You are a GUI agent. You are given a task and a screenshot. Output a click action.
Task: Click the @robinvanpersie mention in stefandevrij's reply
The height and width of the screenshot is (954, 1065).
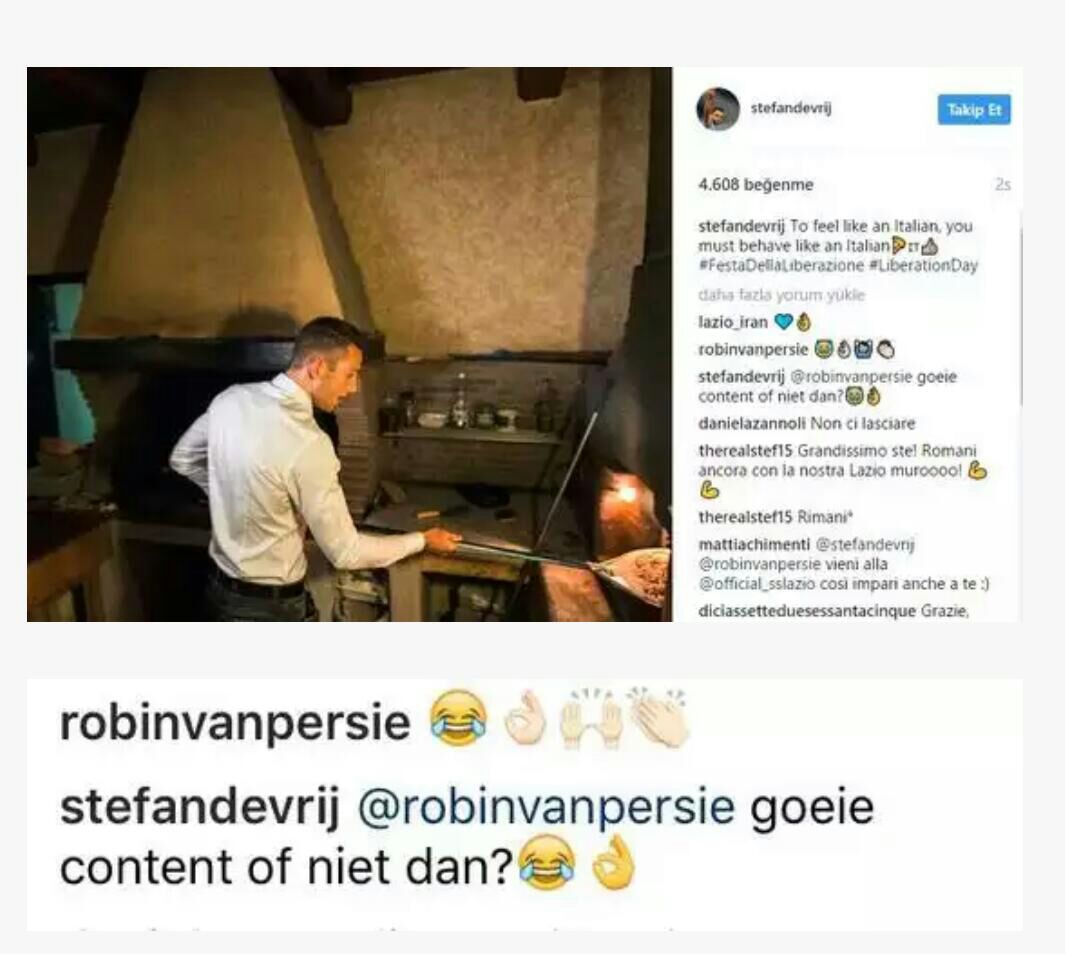(850, 377)
